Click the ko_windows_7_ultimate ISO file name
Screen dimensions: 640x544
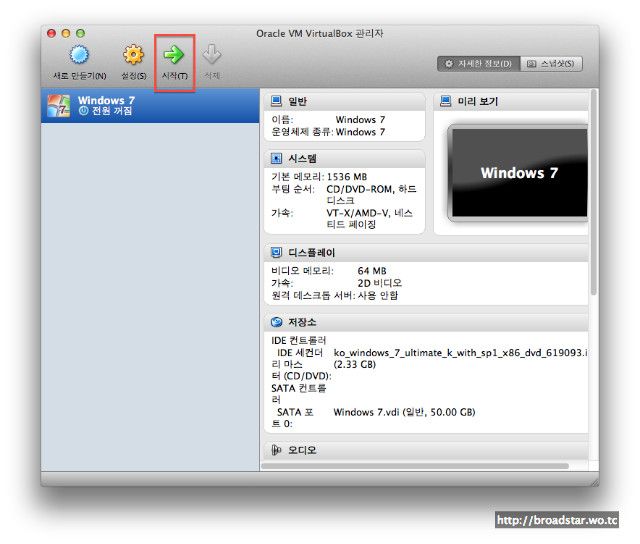(x=460, y=353)
